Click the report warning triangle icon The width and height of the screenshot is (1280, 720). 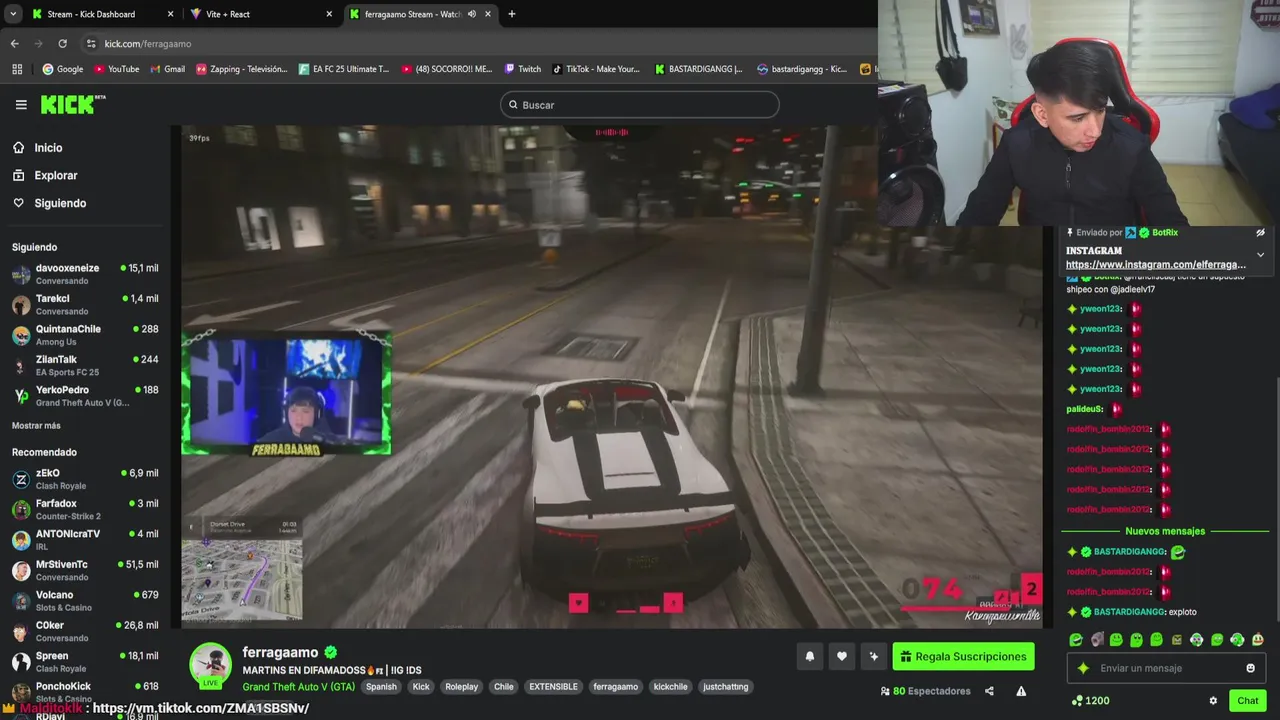point(1021,691)
